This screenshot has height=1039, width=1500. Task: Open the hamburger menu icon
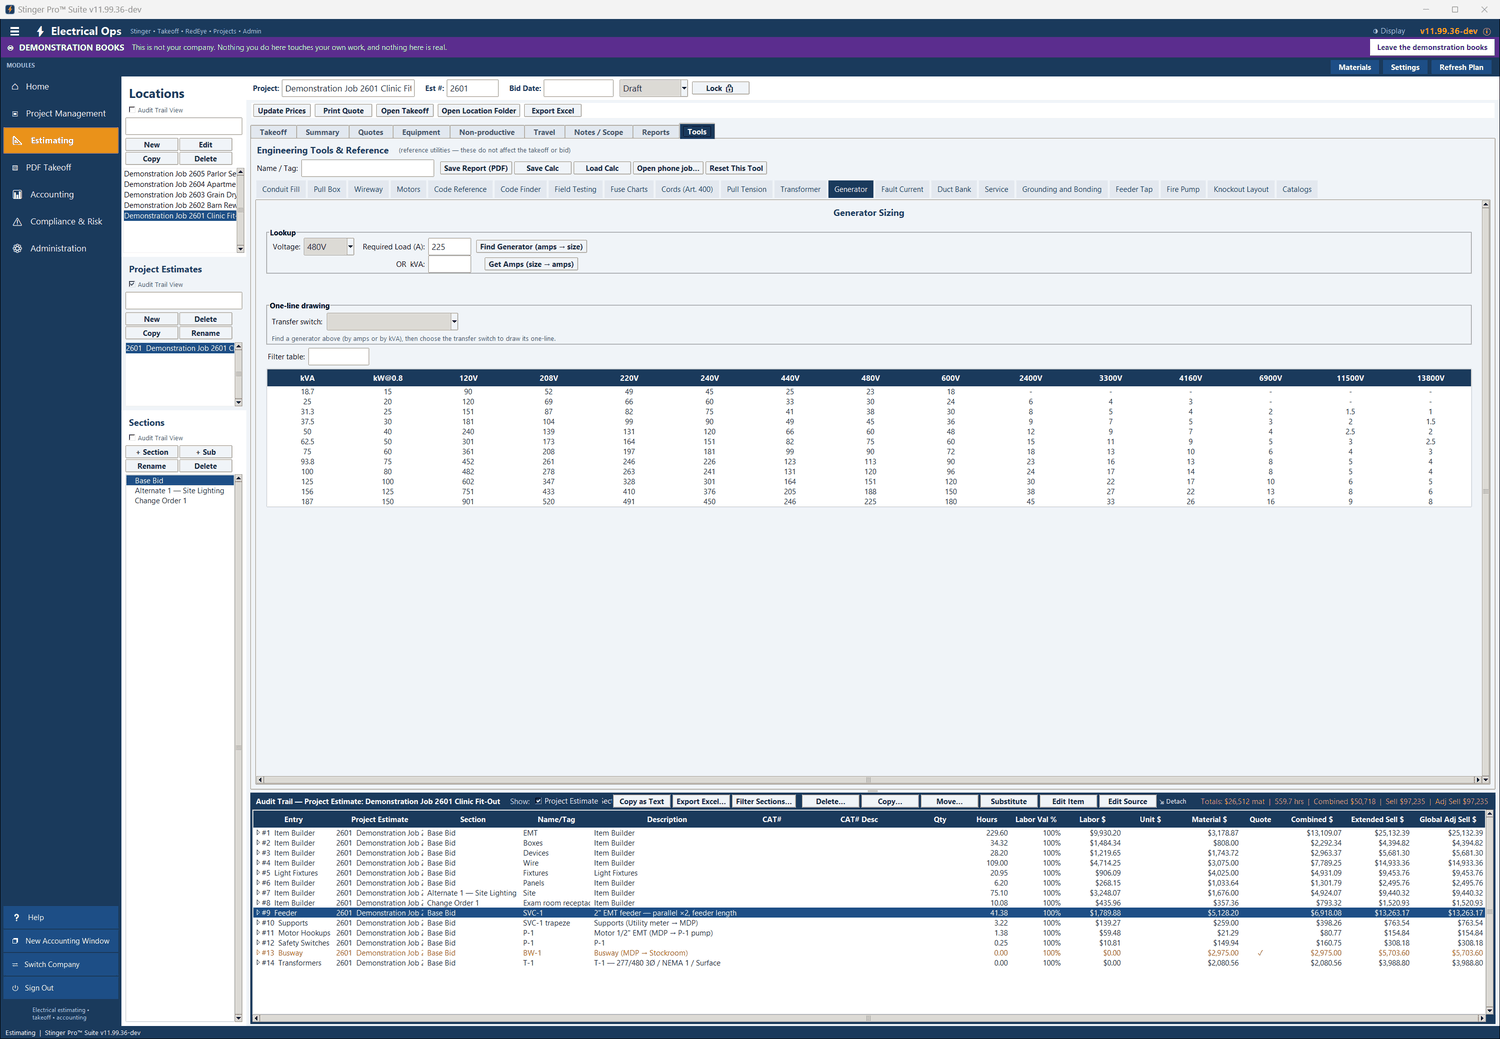[x=14, y=31]
